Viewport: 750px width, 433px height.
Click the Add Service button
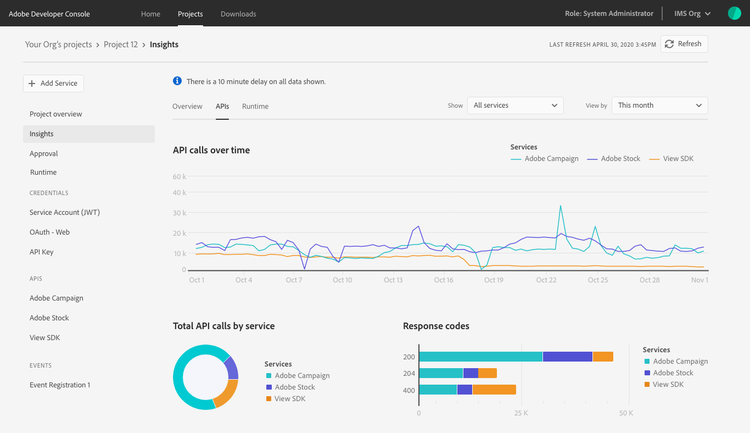pos(54,83)
